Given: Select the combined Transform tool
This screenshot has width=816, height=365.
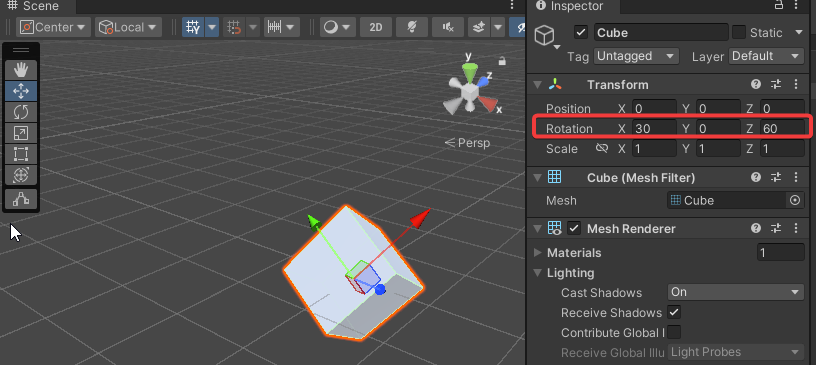Looking at the screenshot, I should (21, 175).
